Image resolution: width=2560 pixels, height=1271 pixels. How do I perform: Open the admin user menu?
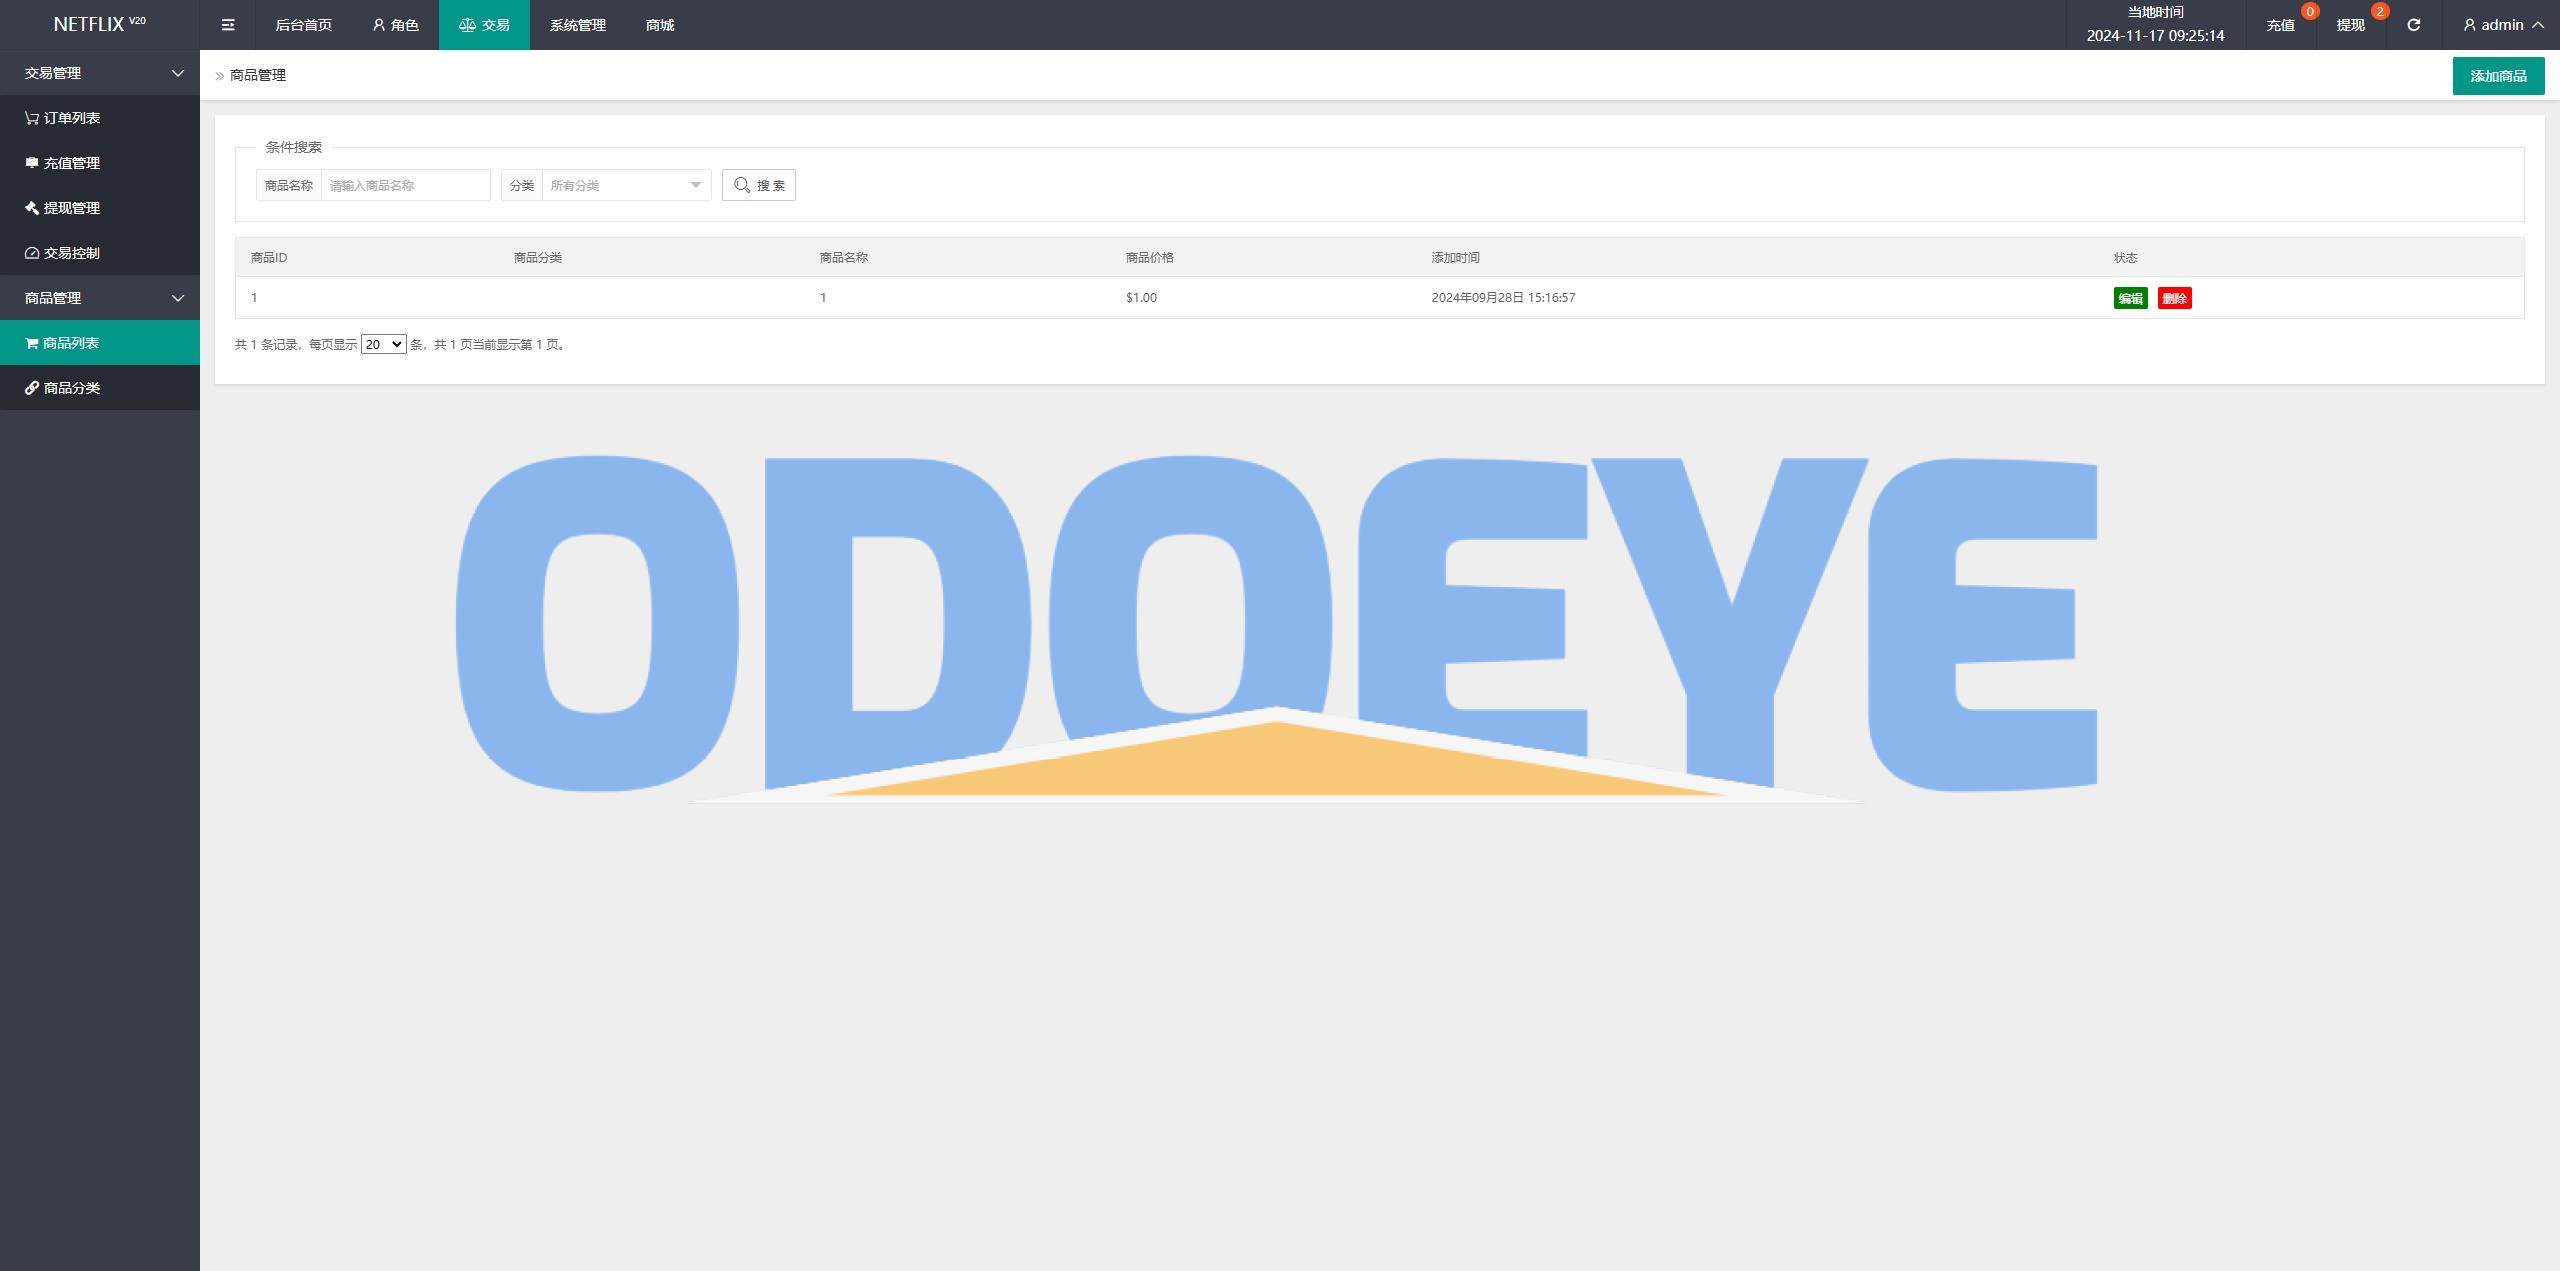(2503, 25)
